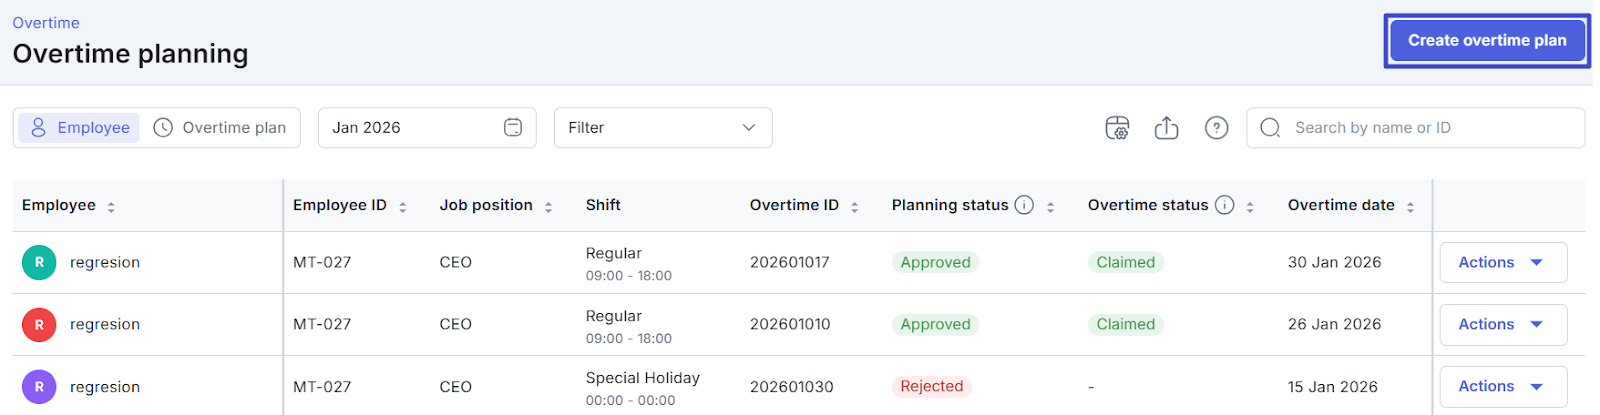Sort the Overtime ID column
This screenshot has width=1600, height=415.
pyautogui.click(x=854, y=207)
